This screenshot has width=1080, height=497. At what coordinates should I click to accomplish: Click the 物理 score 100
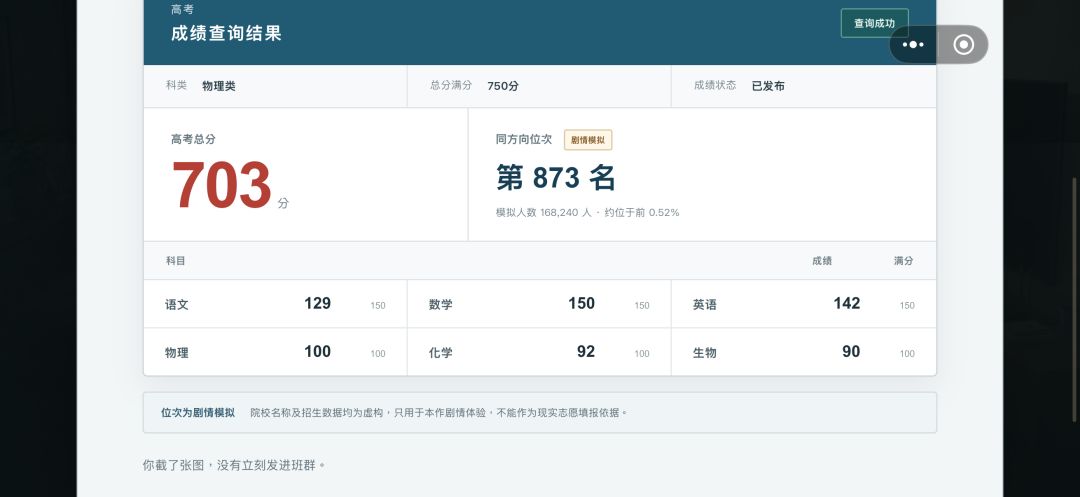pyautogui.click(x=318, y=352)
